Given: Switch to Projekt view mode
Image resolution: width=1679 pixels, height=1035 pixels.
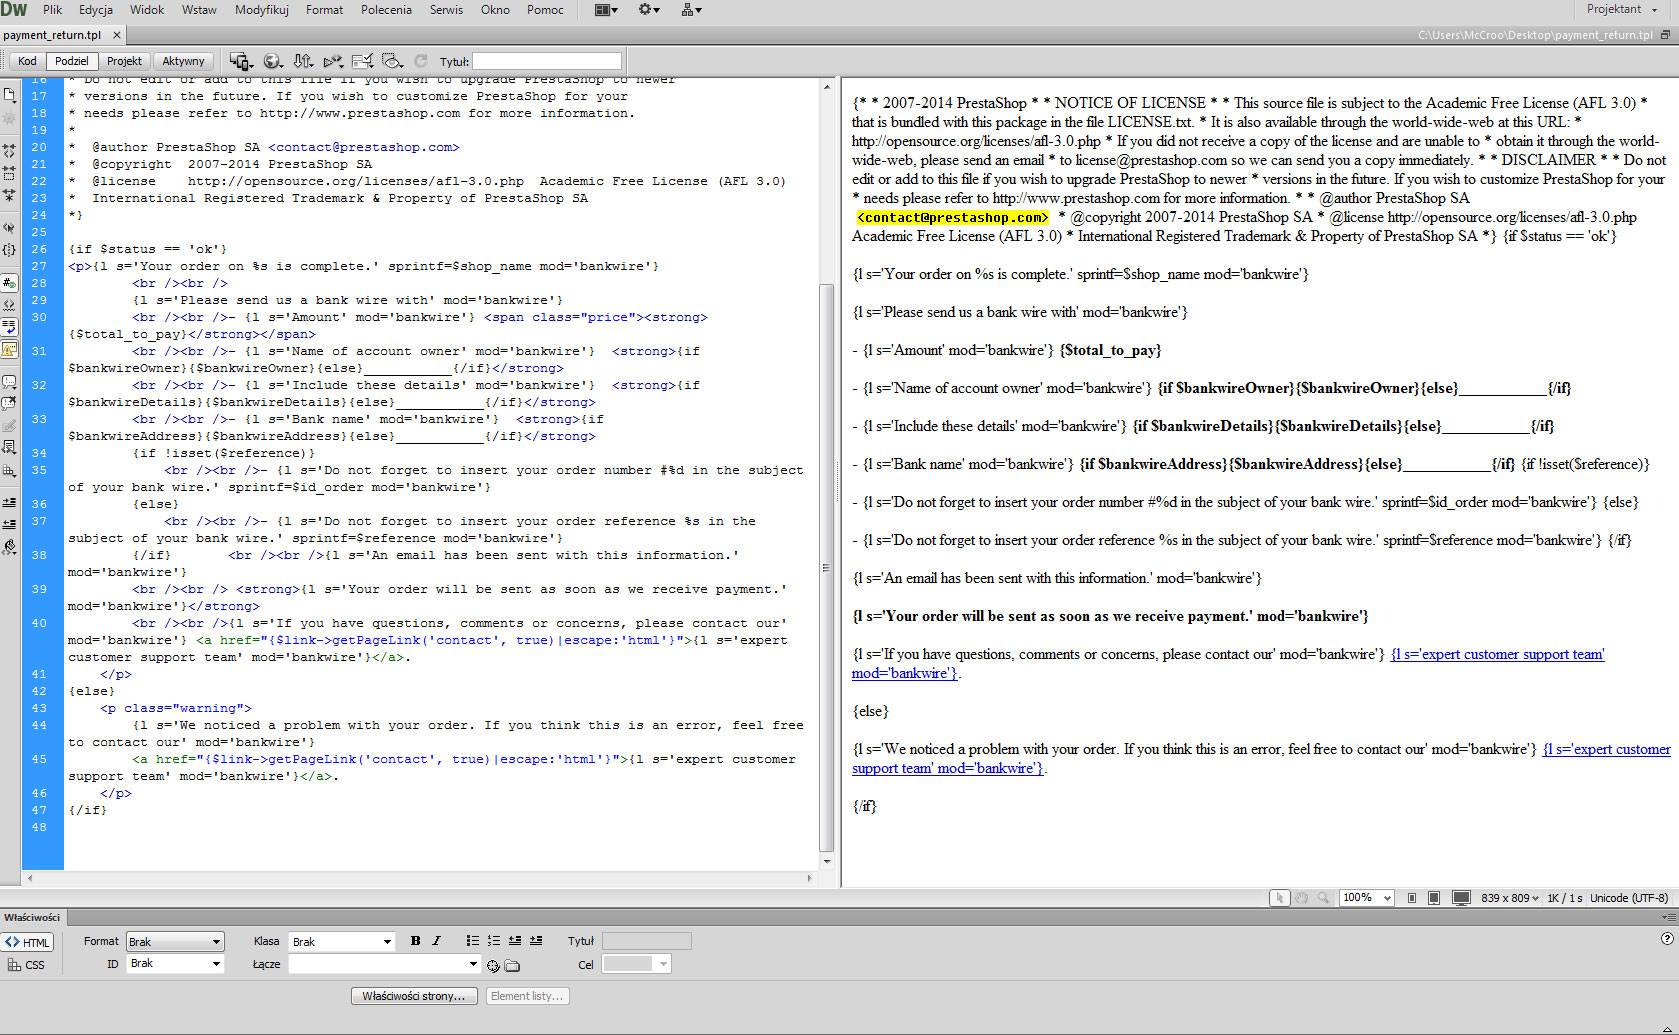Looking at the screenshot, I should 124,61.
